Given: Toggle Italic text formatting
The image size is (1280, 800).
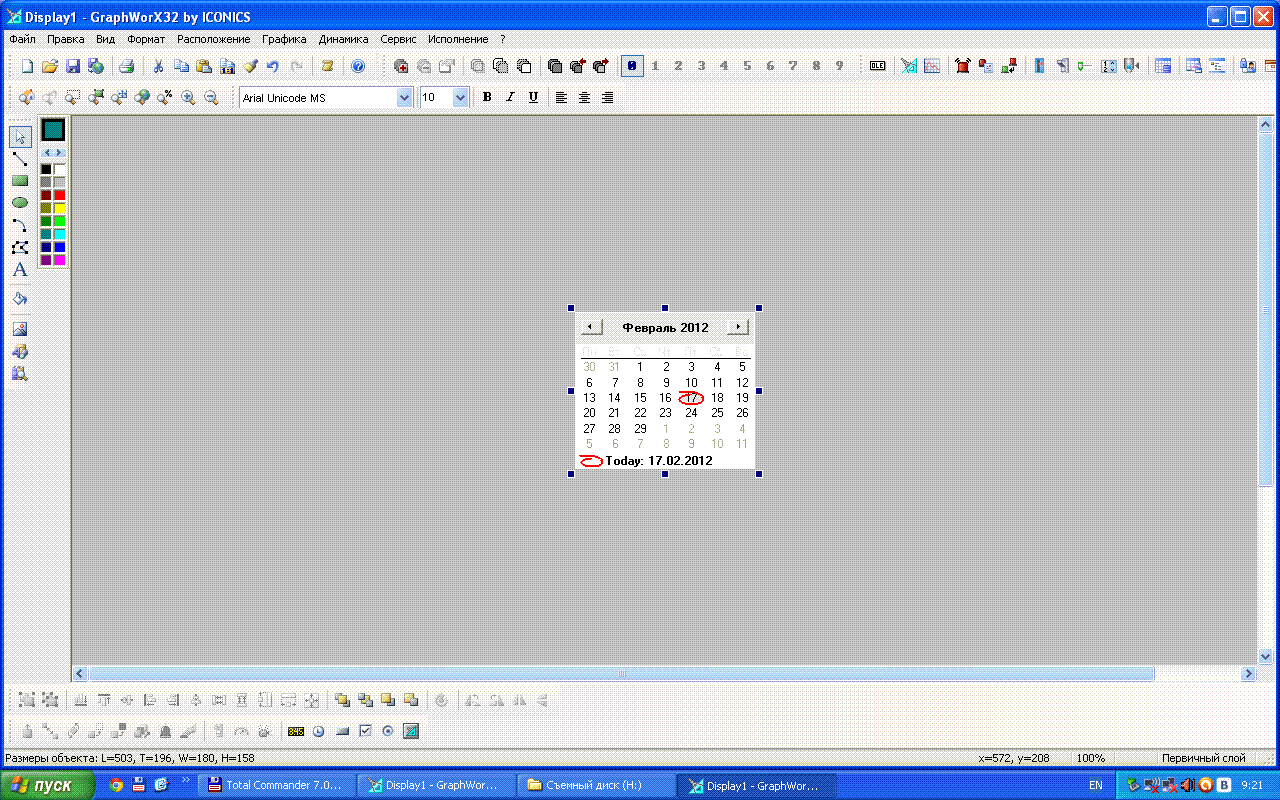Looking at the screenshot, I should click(x=510, y=98).
